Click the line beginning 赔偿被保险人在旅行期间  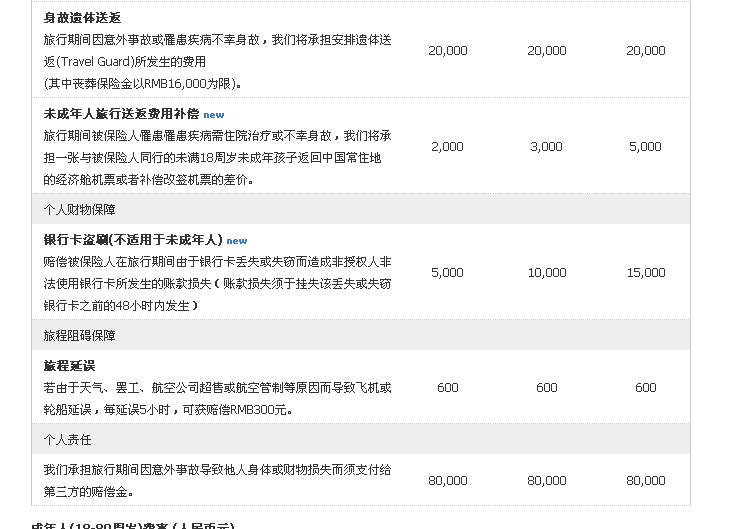(217, 262)
